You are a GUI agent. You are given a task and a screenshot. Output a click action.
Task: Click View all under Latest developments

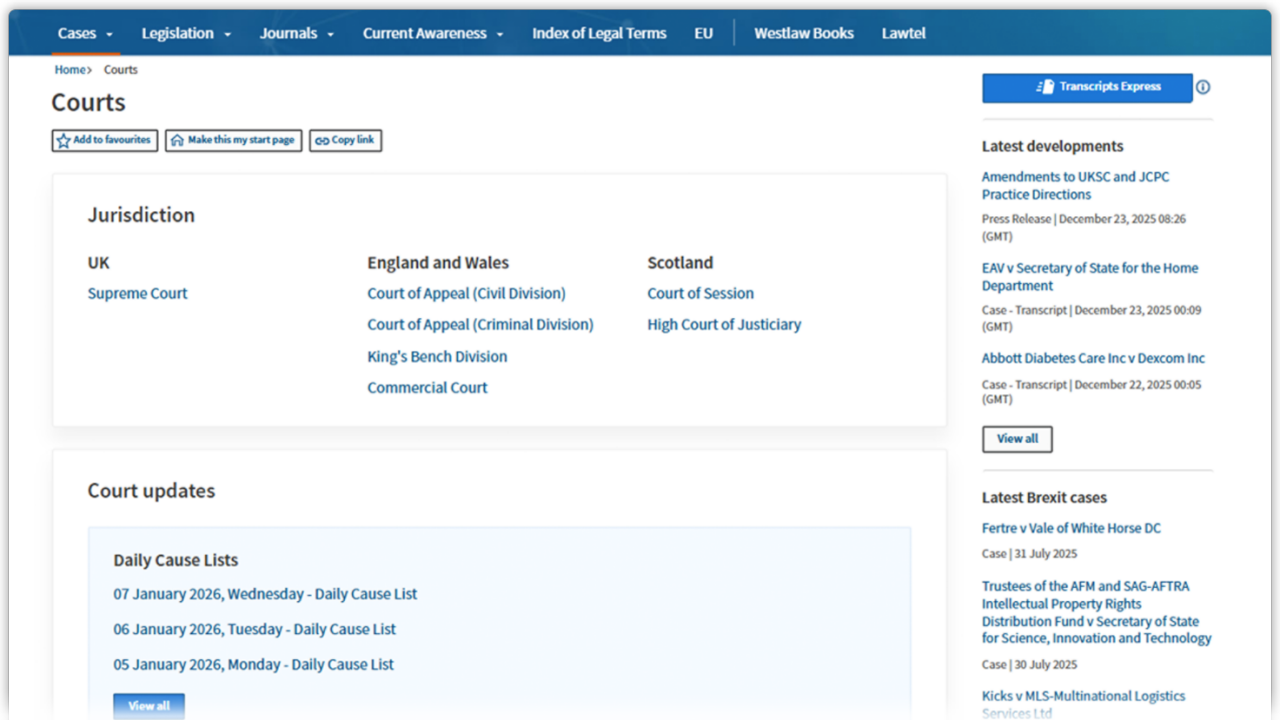[1017, 438]
